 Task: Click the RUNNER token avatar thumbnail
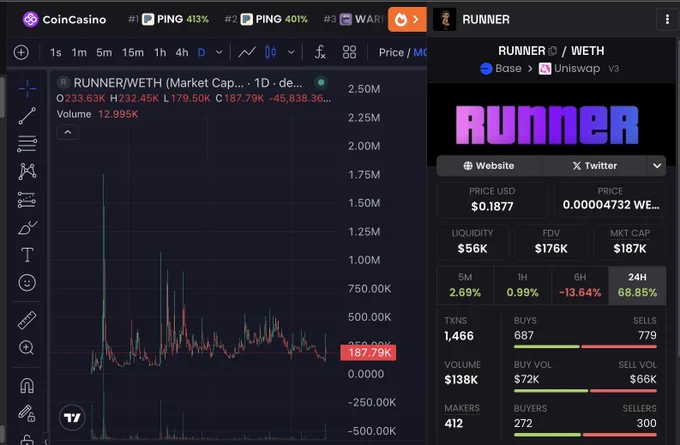pyautogui.click(x=445, y=19)
